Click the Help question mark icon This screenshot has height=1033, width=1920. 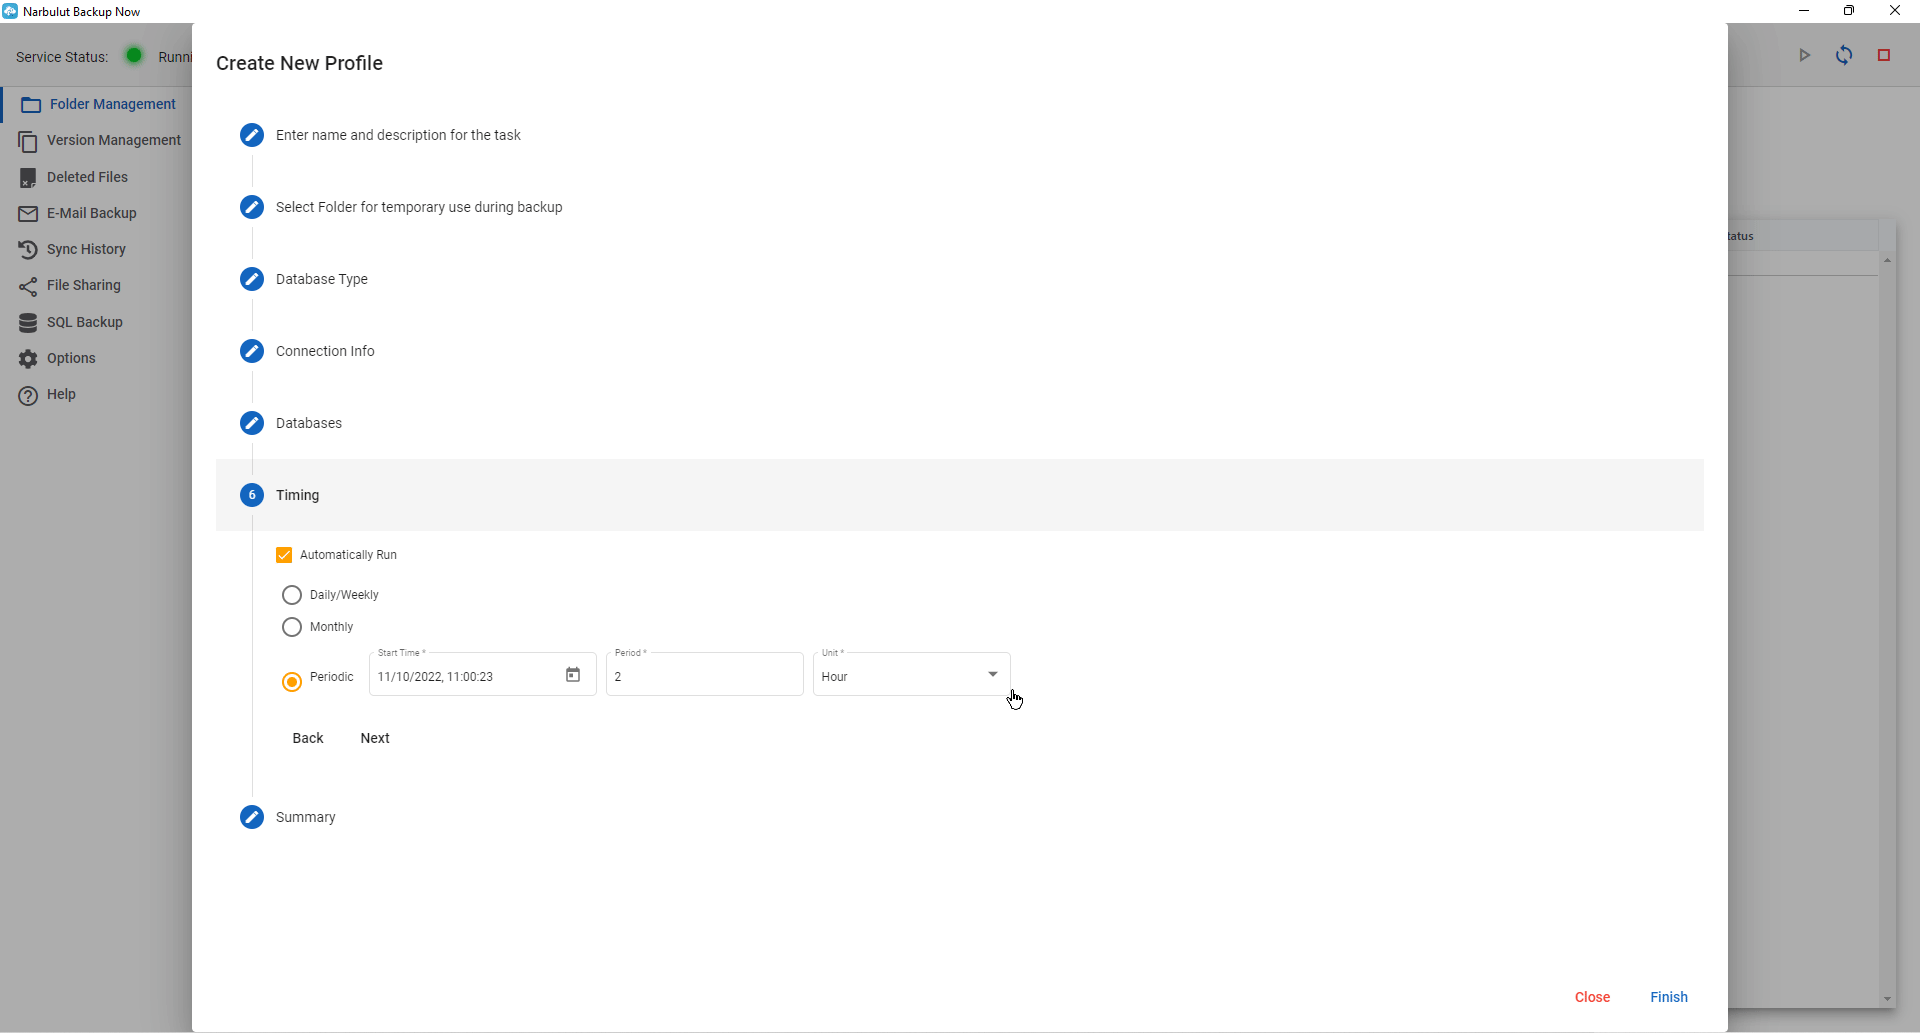(28, 395)
